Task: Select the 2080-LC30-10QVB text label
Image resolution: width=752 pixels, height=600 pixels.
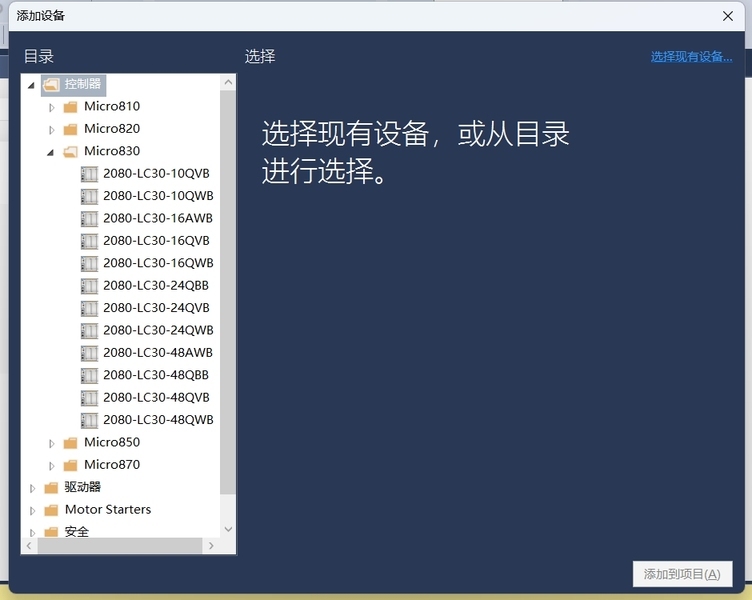Action: click(x=156, y=174)
